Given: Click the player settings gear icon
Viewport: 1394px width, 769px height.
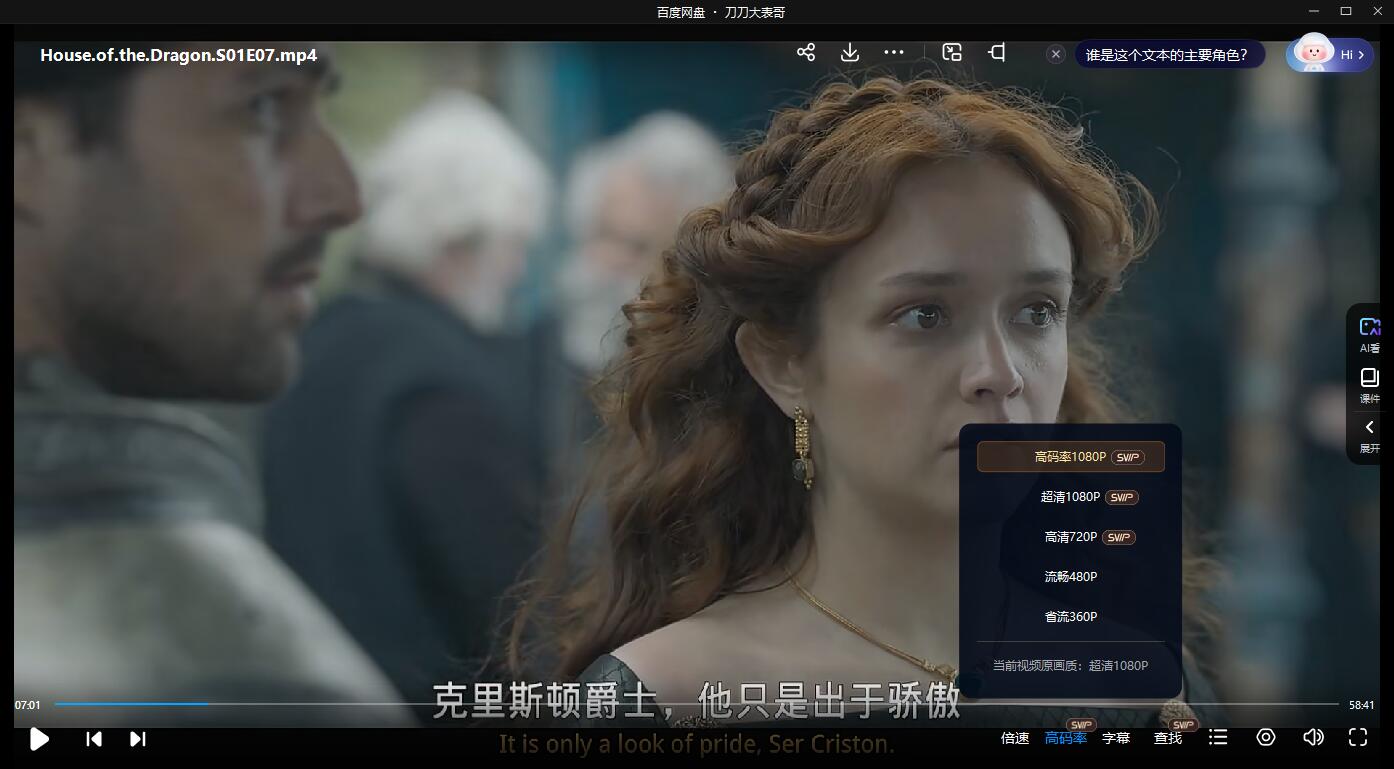Looking at the screenshot, I should 1265,737.
